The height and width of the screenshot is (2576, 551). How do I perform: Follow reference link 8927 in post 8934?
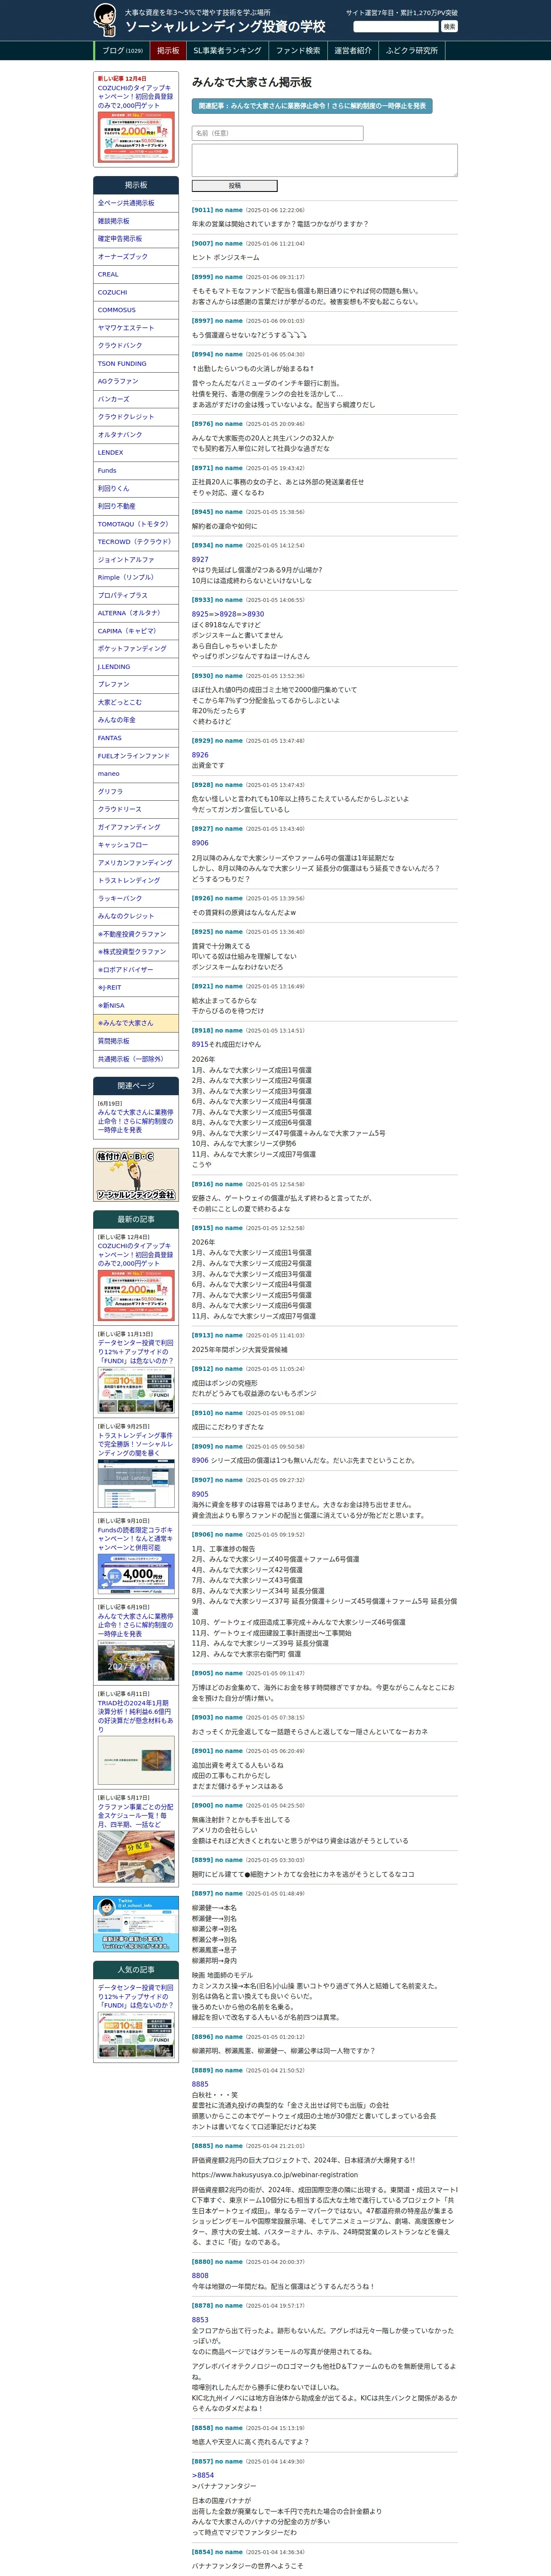tap(200, 560)
